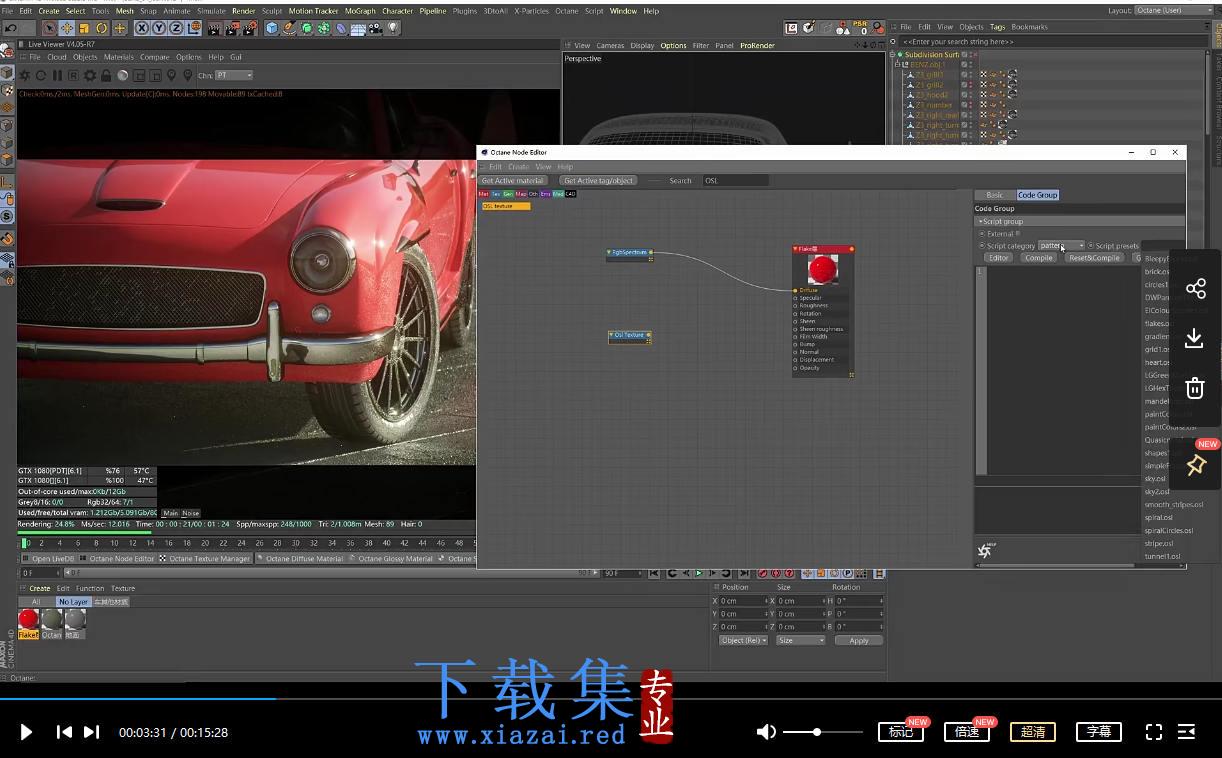Click the trash delete icon on overlay
1222x758 pixels.
pos(1195,388)
